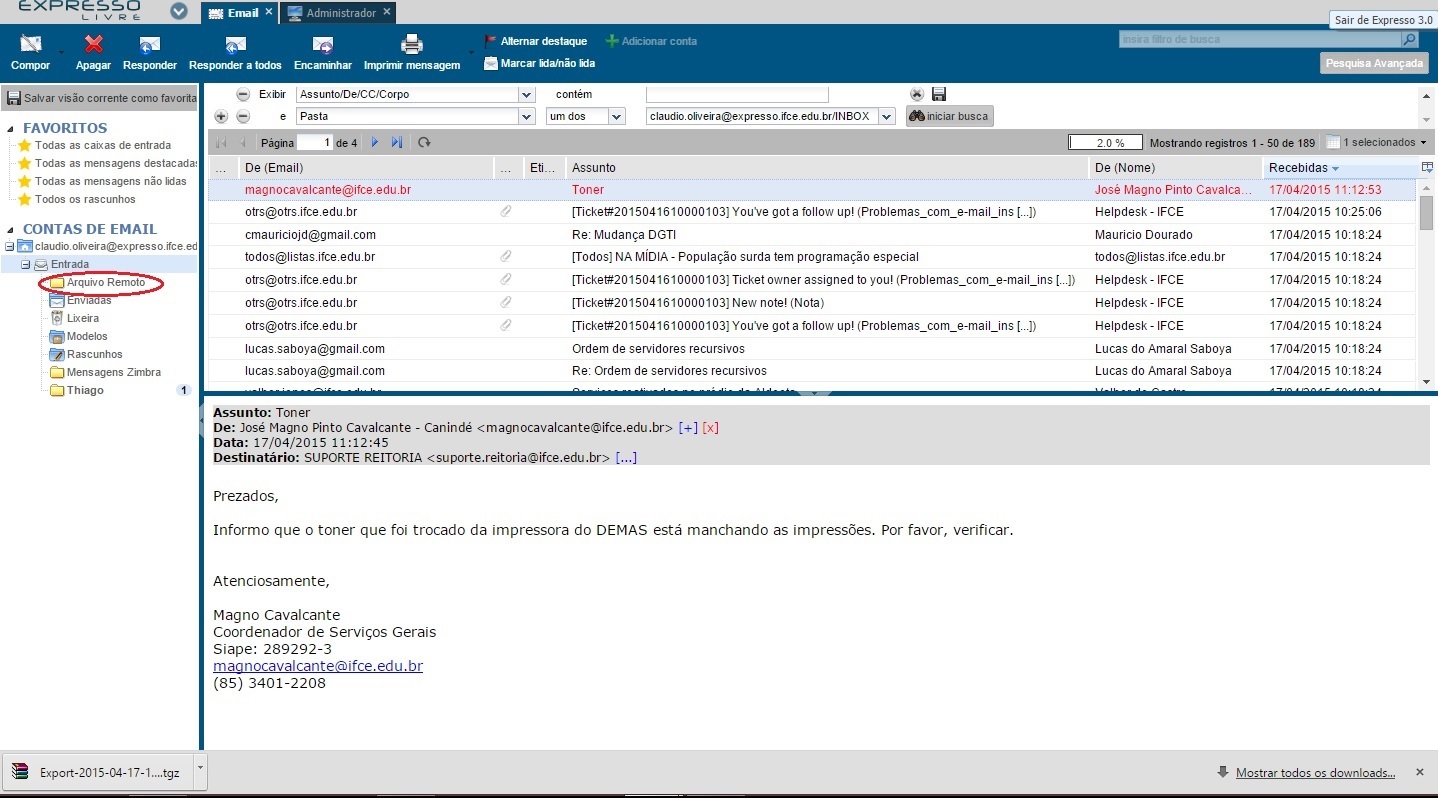Open the download item options arrow
This screenshot has height=798, width=1438.
[x=201, y=772]
